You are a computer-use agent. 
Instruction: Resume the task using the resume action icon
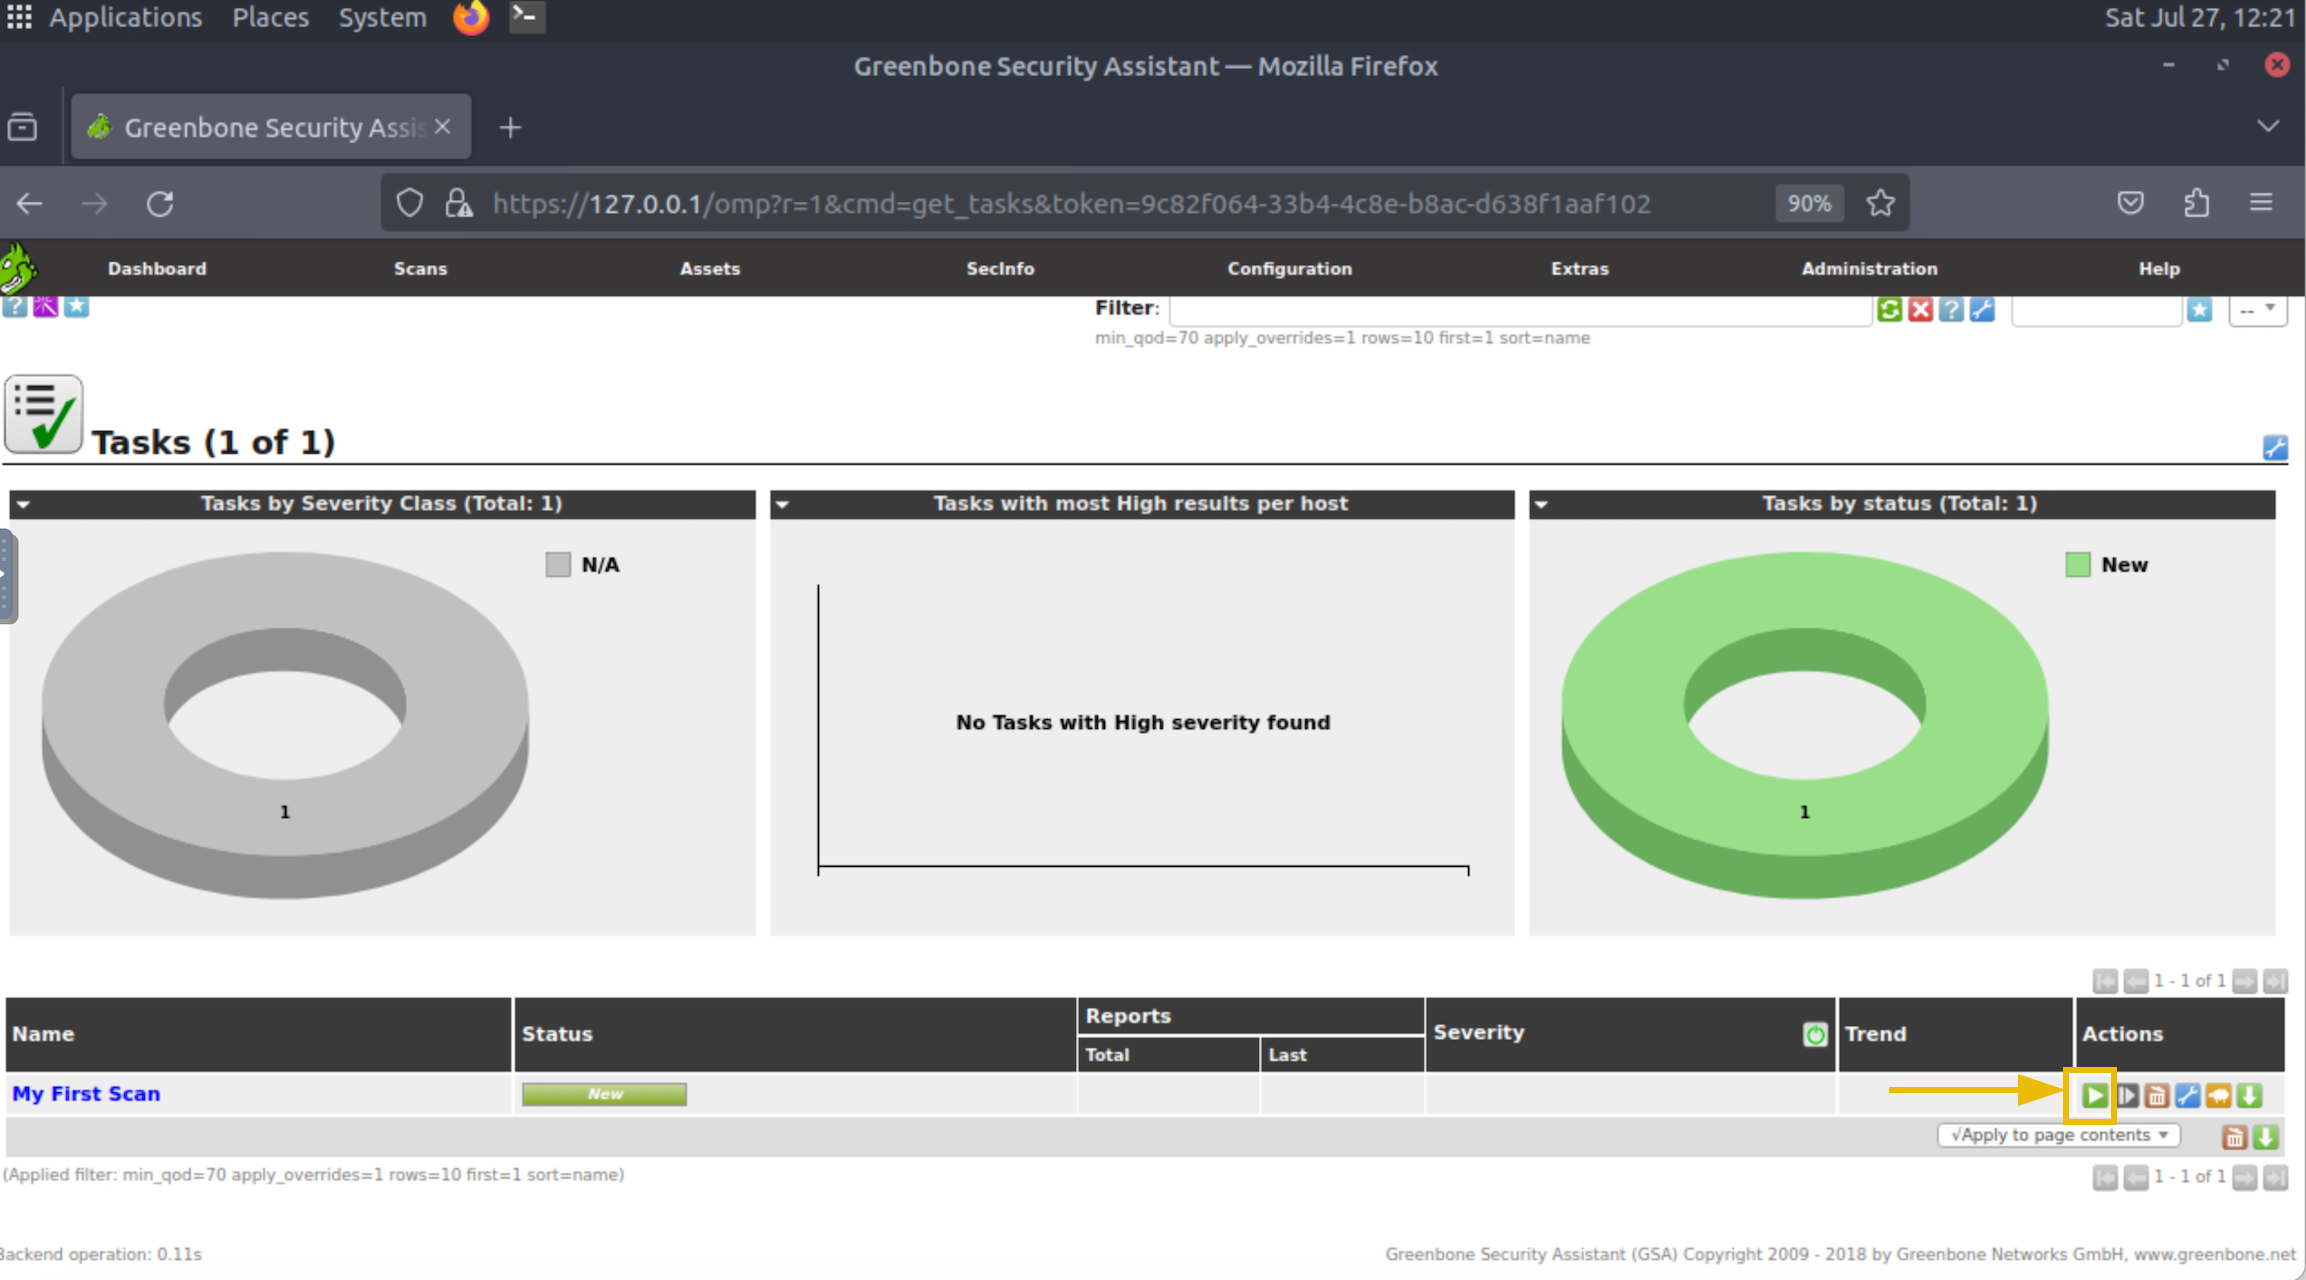(x=2126, y=1095)
